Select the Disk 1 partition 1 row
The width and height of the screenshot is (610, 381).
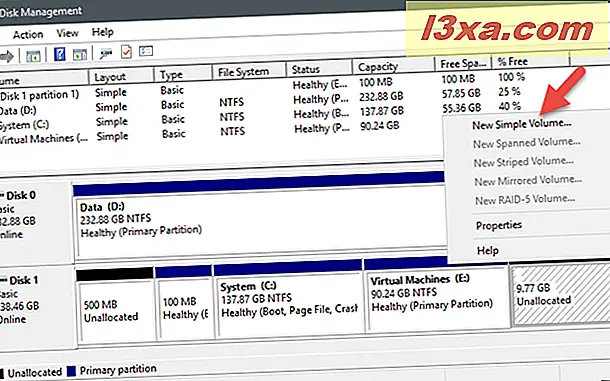(x=39, y=95)
